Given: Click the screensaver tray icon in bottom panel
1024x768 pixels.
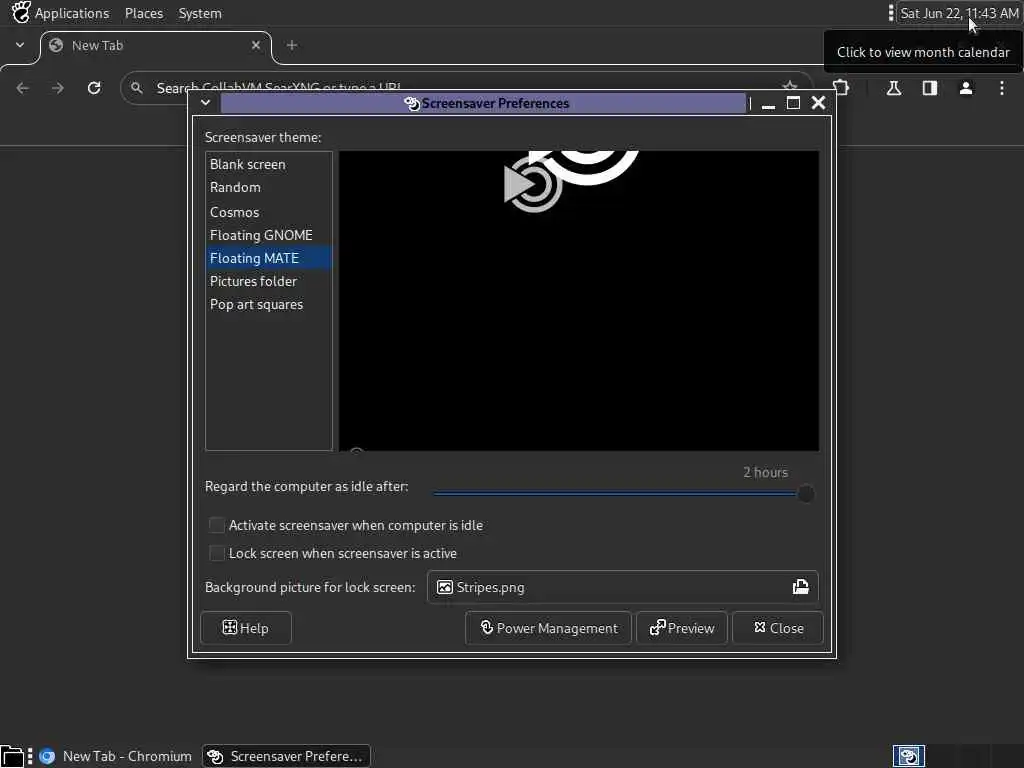Looking at the screenshot, I should tap(908, 756).
